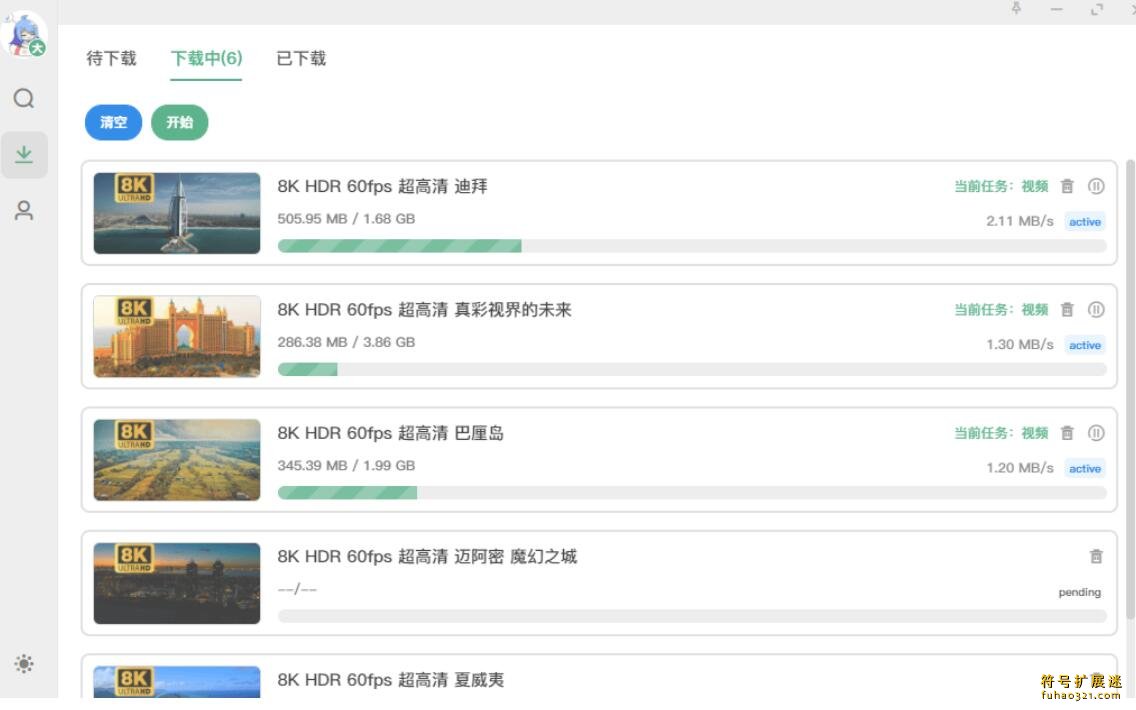Delete the 迪拜 download task

(1067, 186)
